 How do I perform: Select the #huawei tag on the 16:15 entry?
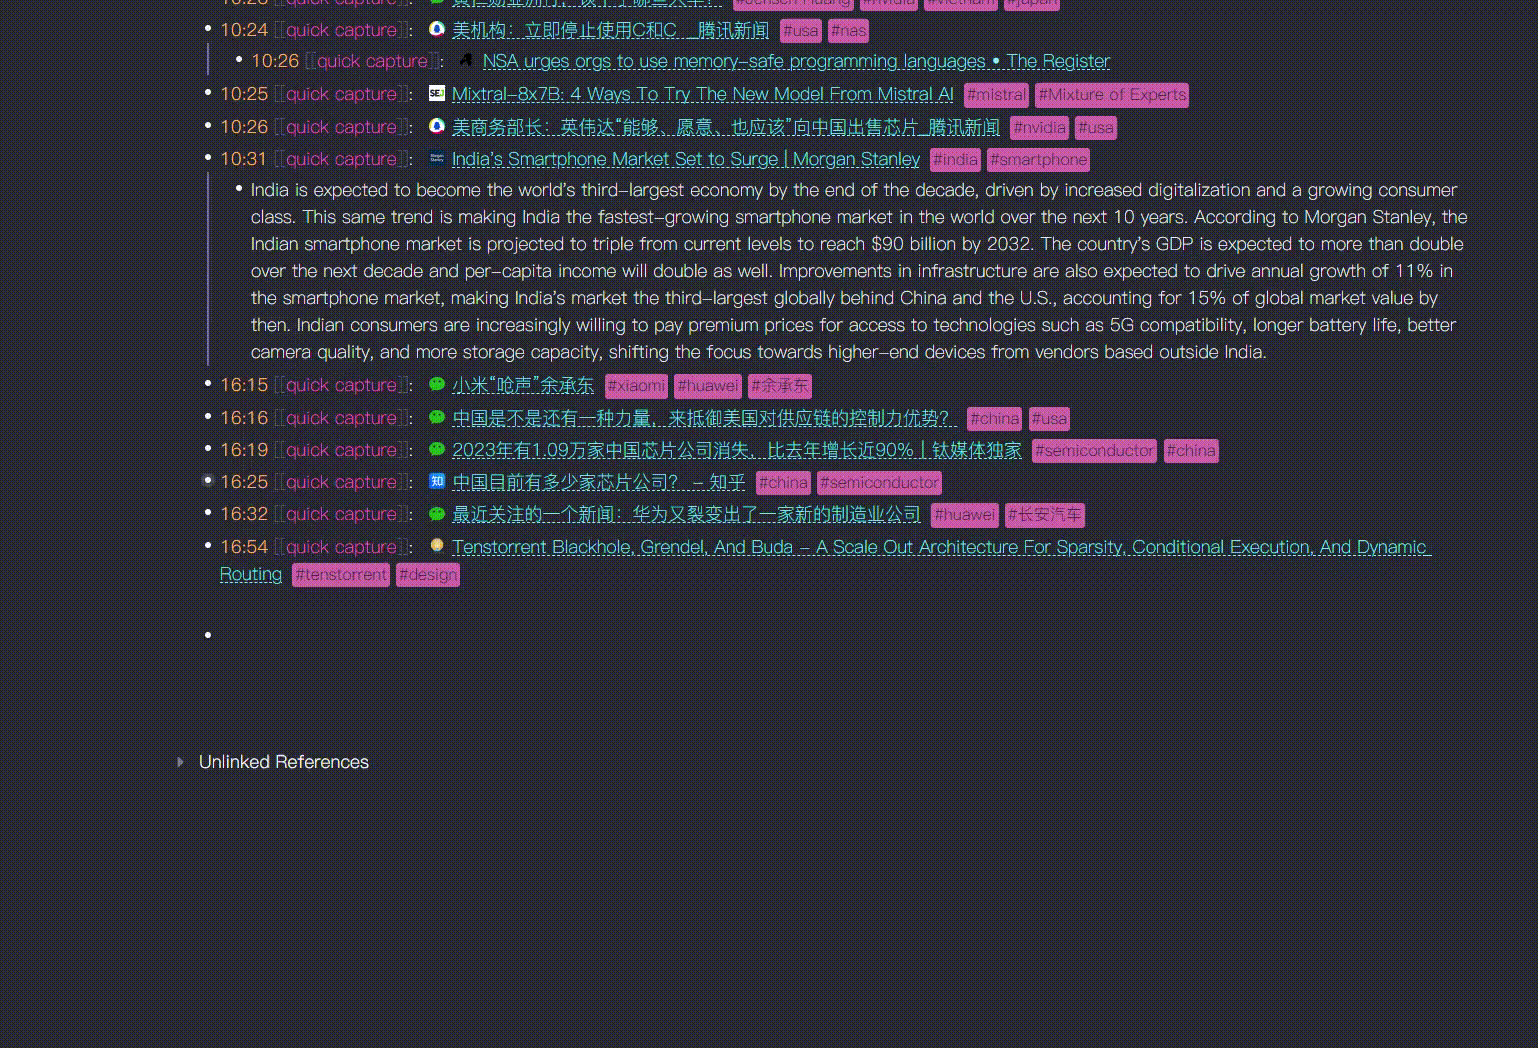(x=708, y=386)
